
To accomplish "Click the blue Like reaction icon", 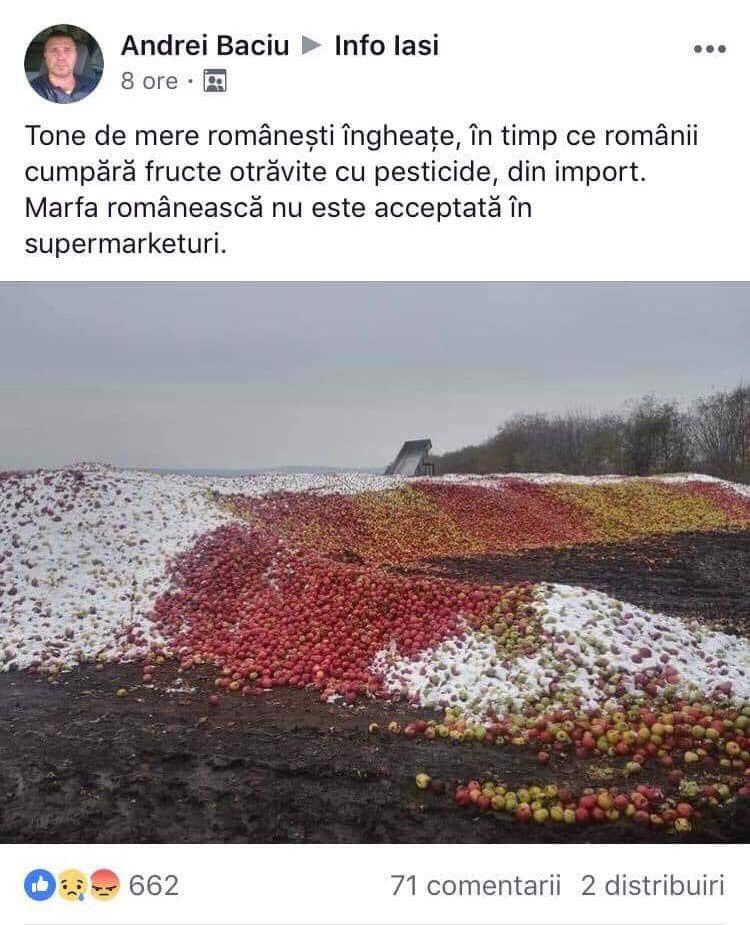I will click(40, 885).
